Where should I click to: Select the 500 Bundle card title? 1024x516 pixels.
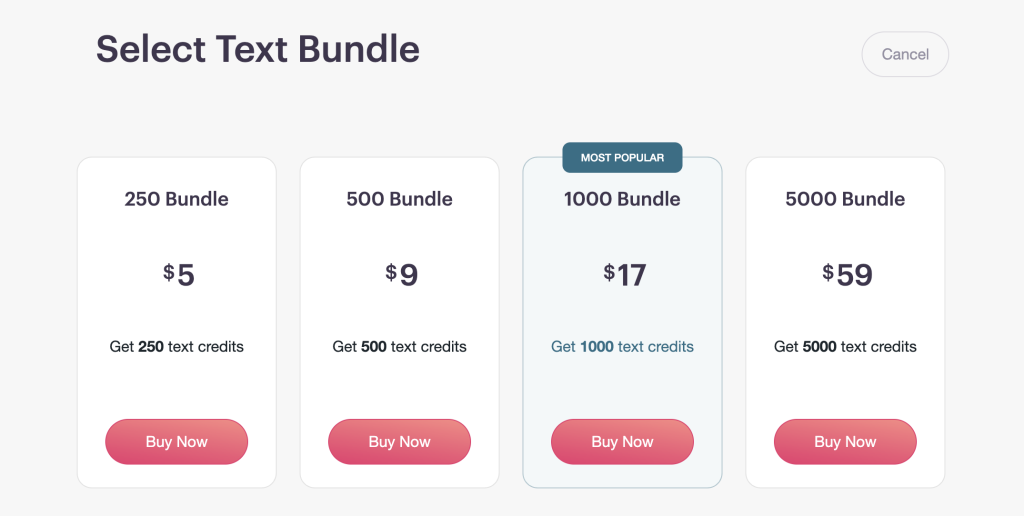(x=399, y=199)
